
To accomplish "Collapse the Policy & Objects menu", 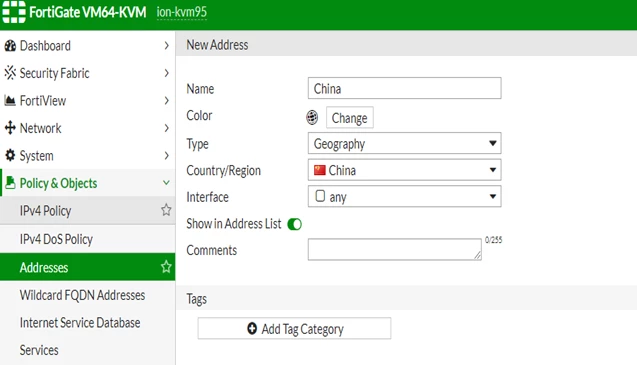I will click(166, 183).
